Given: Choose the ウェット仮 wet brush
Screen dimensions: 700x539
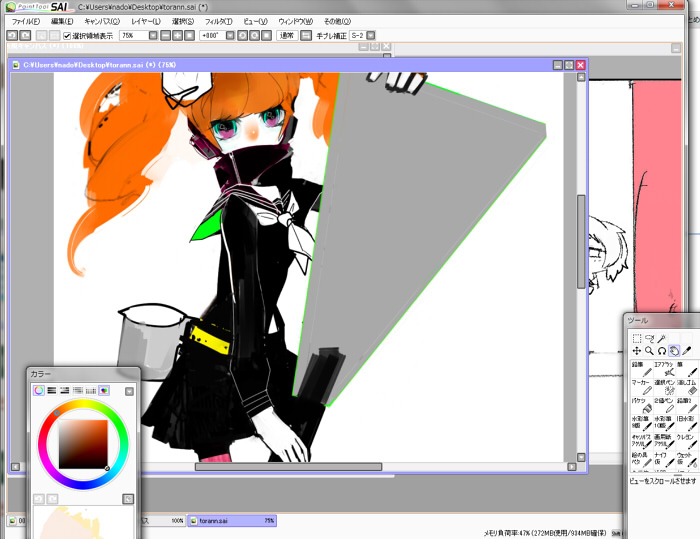Looking at the screenshot, I should click(687, 460).
